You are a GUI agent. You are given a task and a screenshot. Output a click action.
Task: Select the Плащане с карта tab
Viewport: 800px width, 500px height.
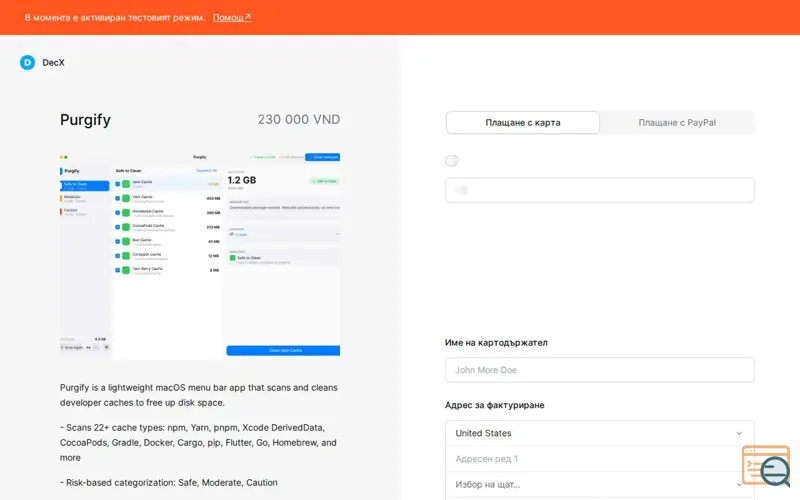(522, 122)
